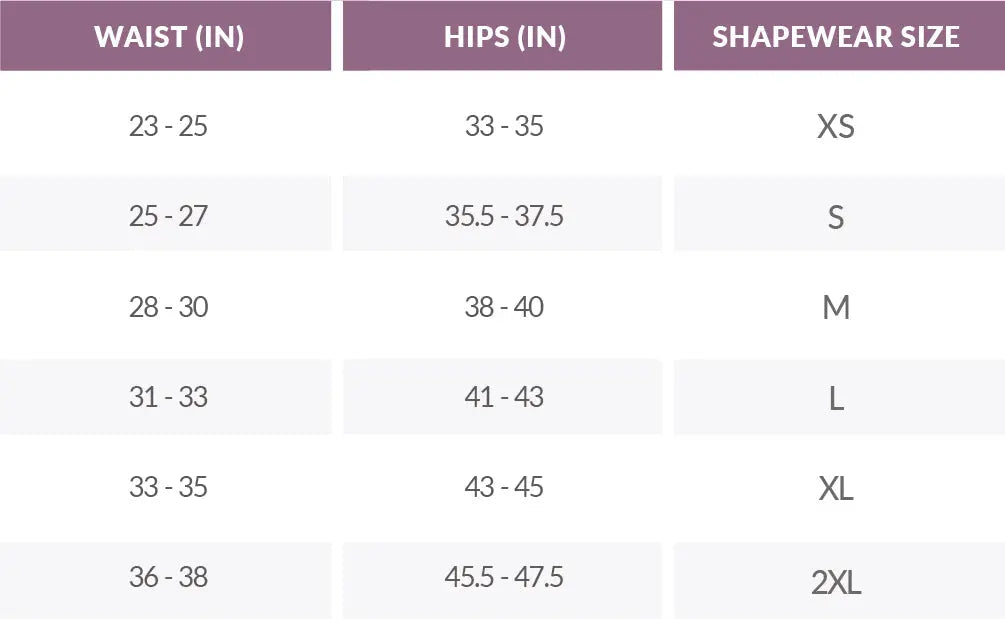
Task: Select waist measurement 31 - 33
Action: coord(168,397)
